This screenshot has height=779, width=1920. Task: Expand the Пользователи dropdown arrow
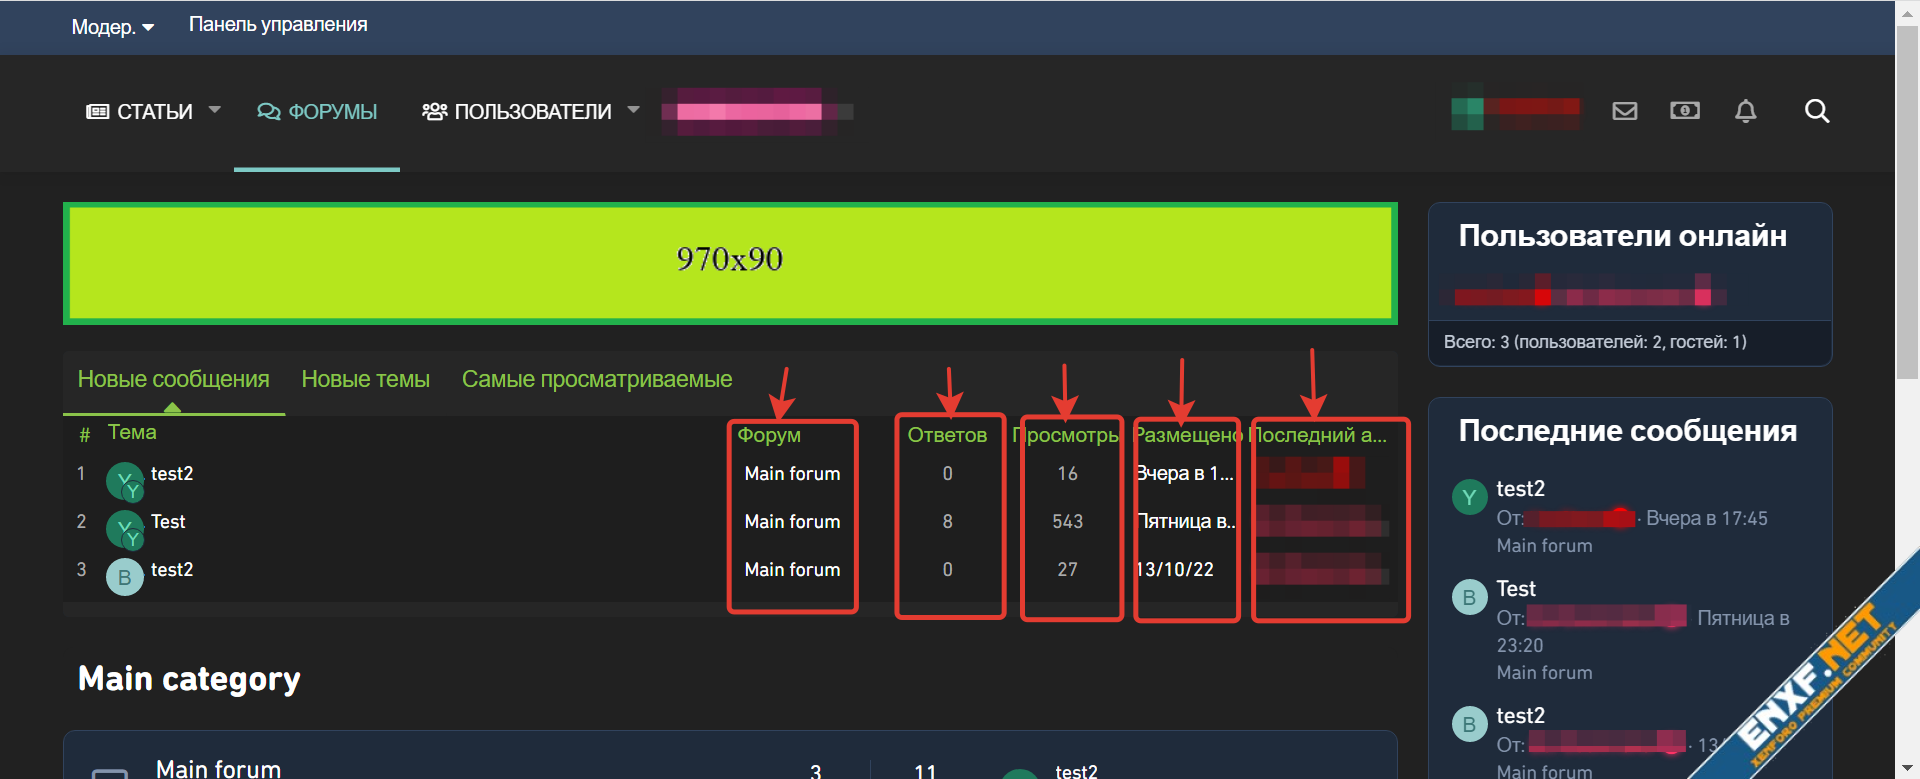pos(633,110)
